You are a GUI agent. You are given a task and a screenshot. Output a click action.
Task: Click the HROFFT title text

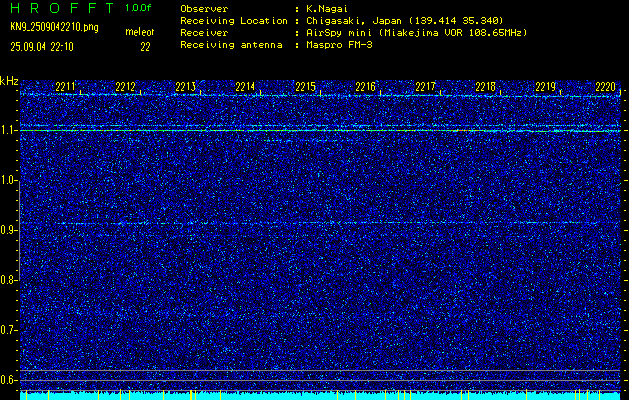[62, 8]
